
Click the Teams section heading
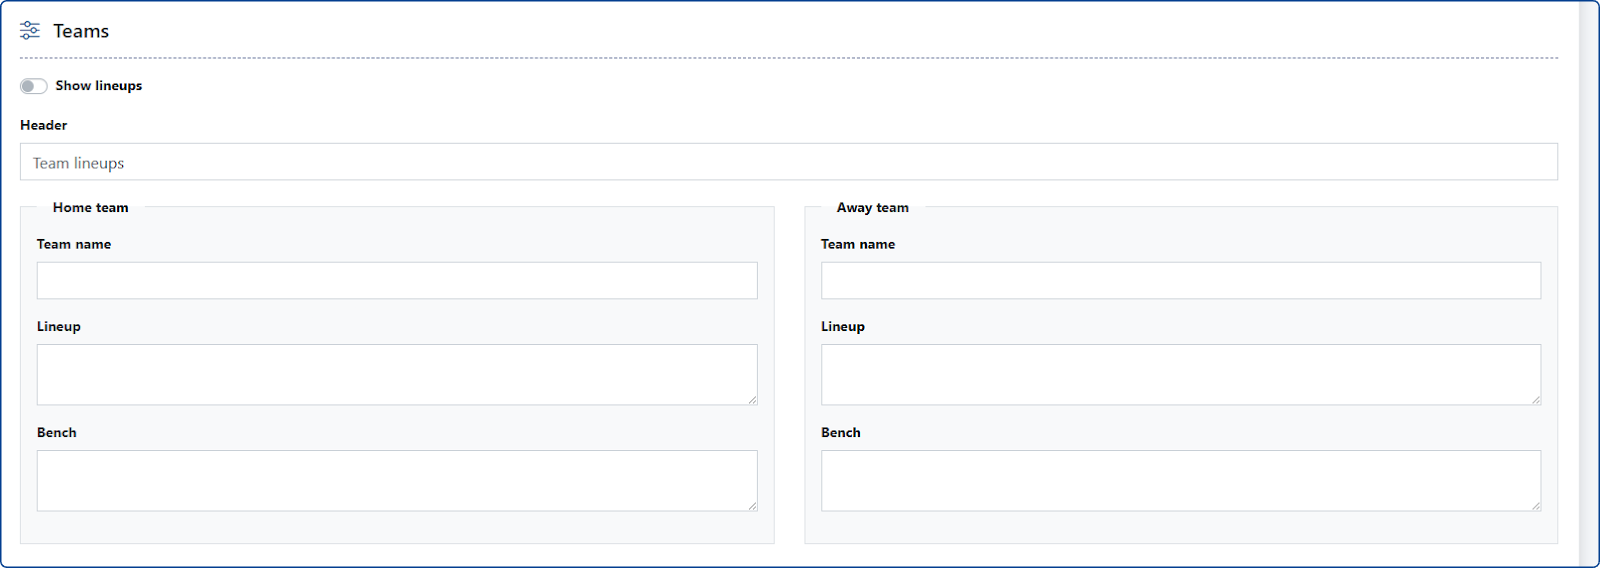pyautogui.click(x=81, y=31)
